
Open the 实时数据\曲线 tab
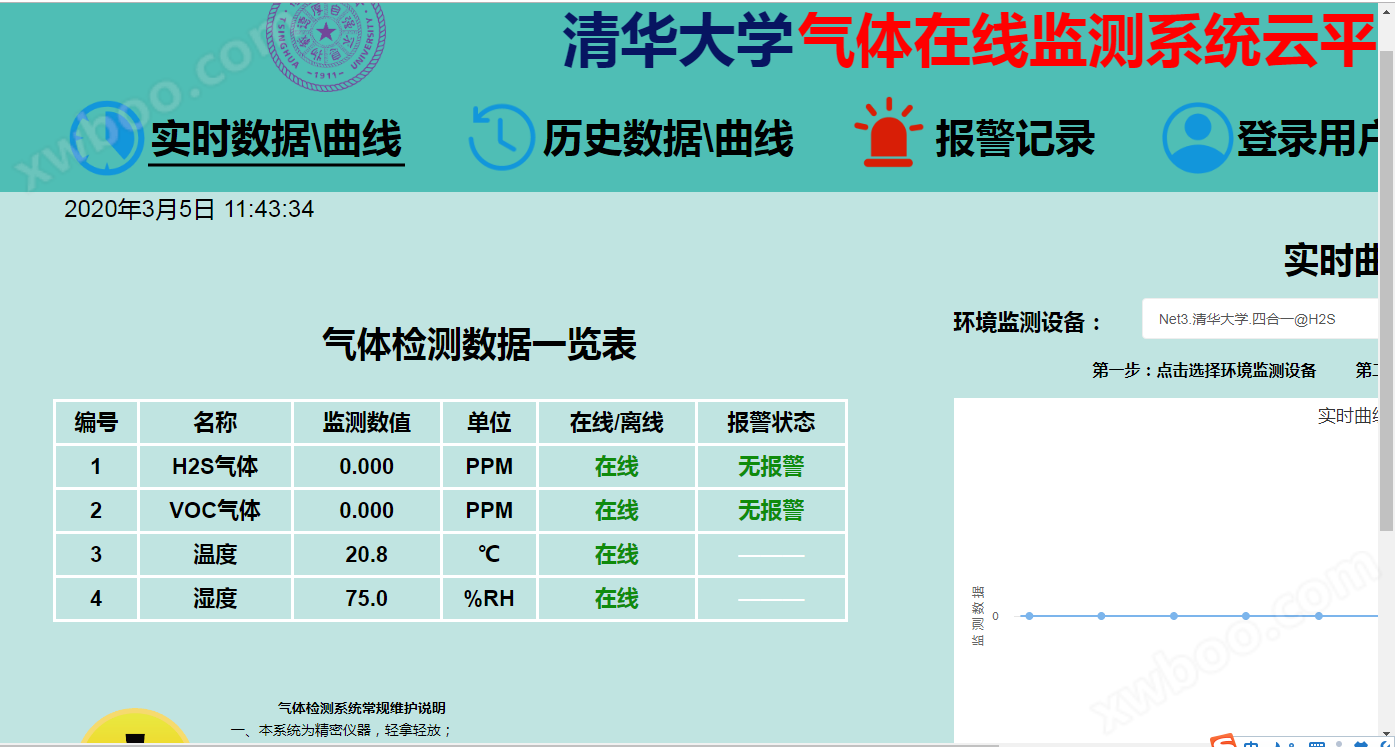[x=277, y=139]
